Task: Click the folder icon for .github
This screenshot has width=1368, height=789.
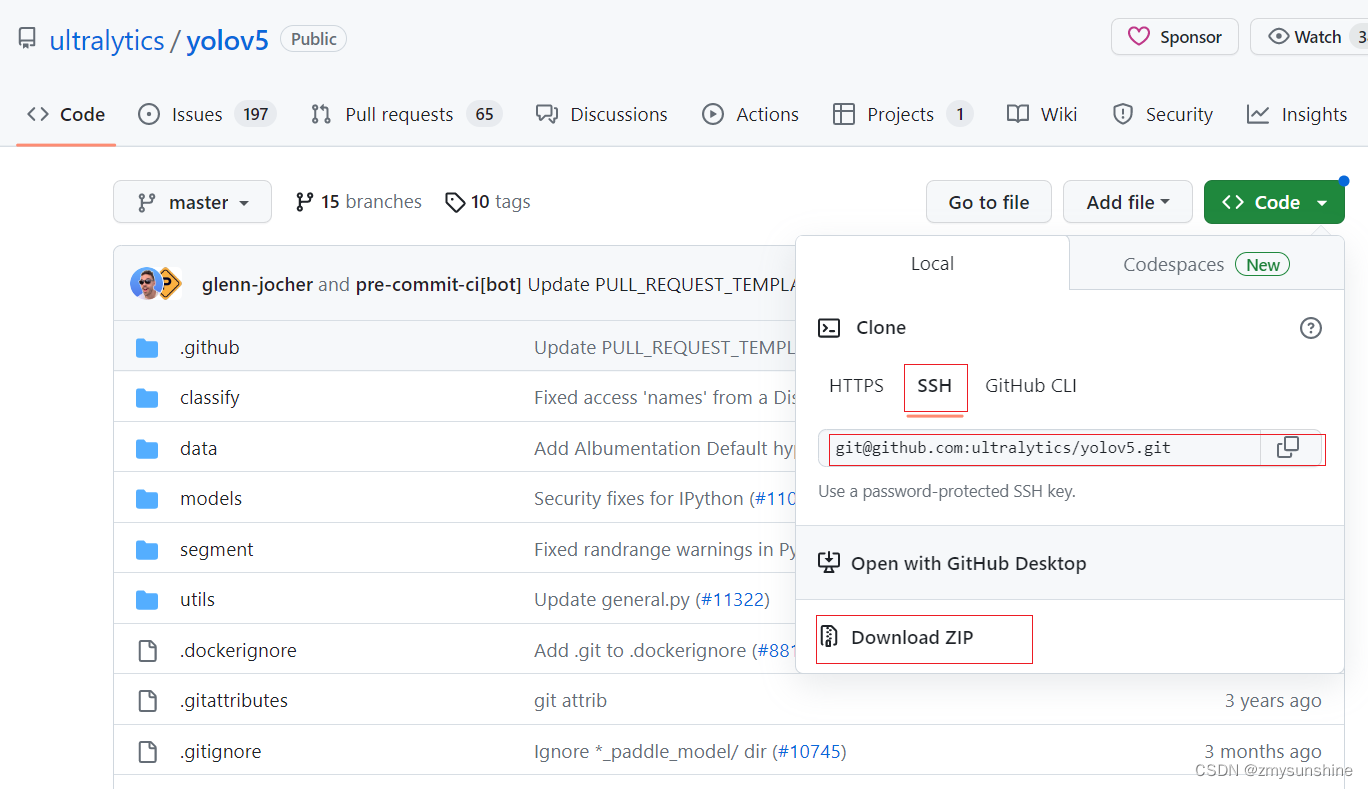Action: [147, 348]
